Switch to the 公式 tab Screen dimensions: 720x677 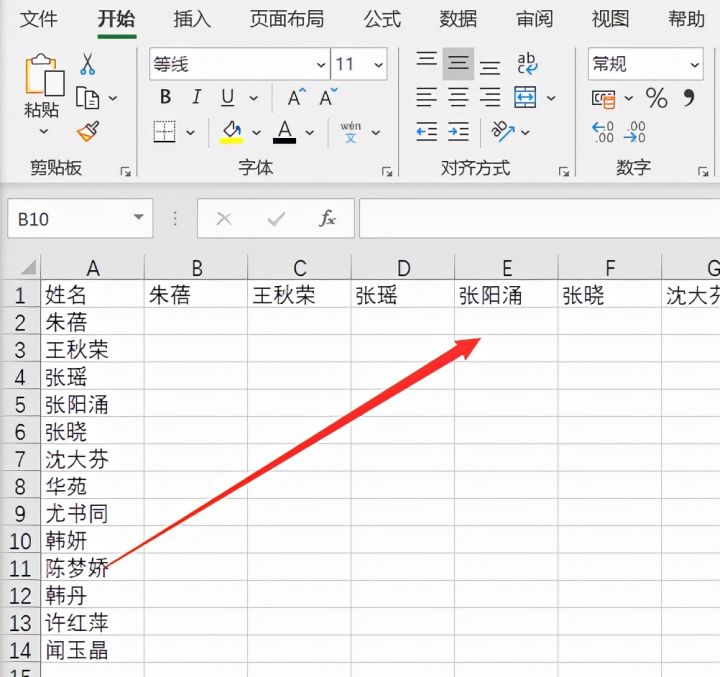coord(382,19)
